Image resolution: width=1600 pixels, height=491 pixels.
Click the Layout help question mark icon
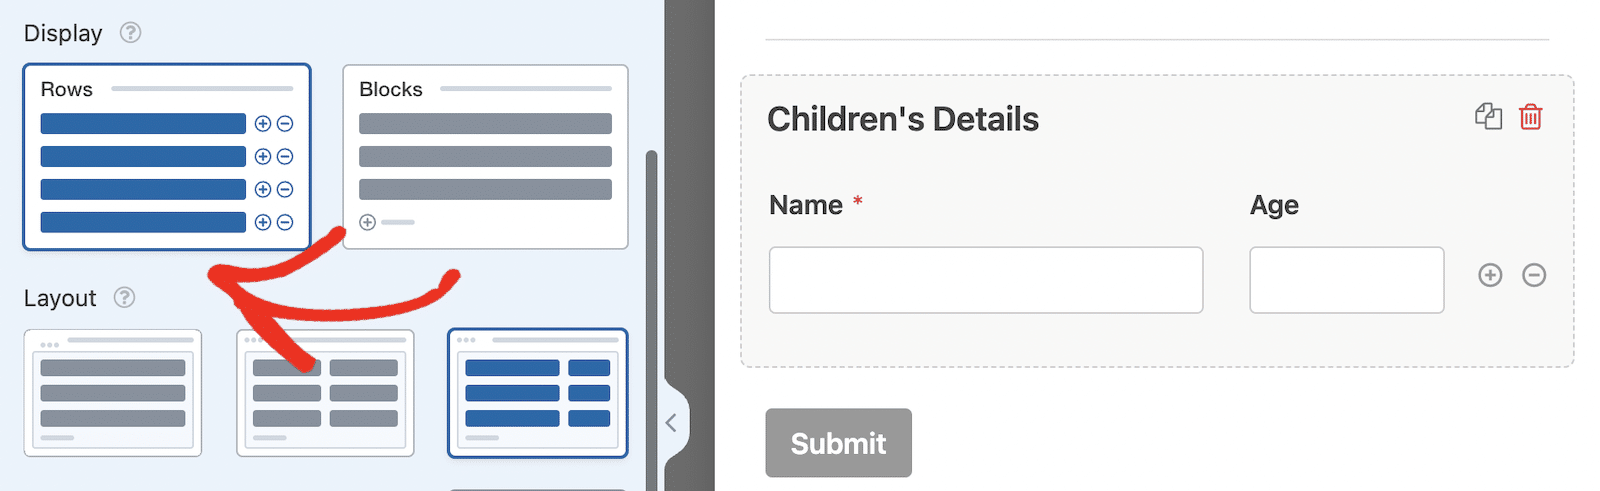pyautogui.click(x=124, y=297)
